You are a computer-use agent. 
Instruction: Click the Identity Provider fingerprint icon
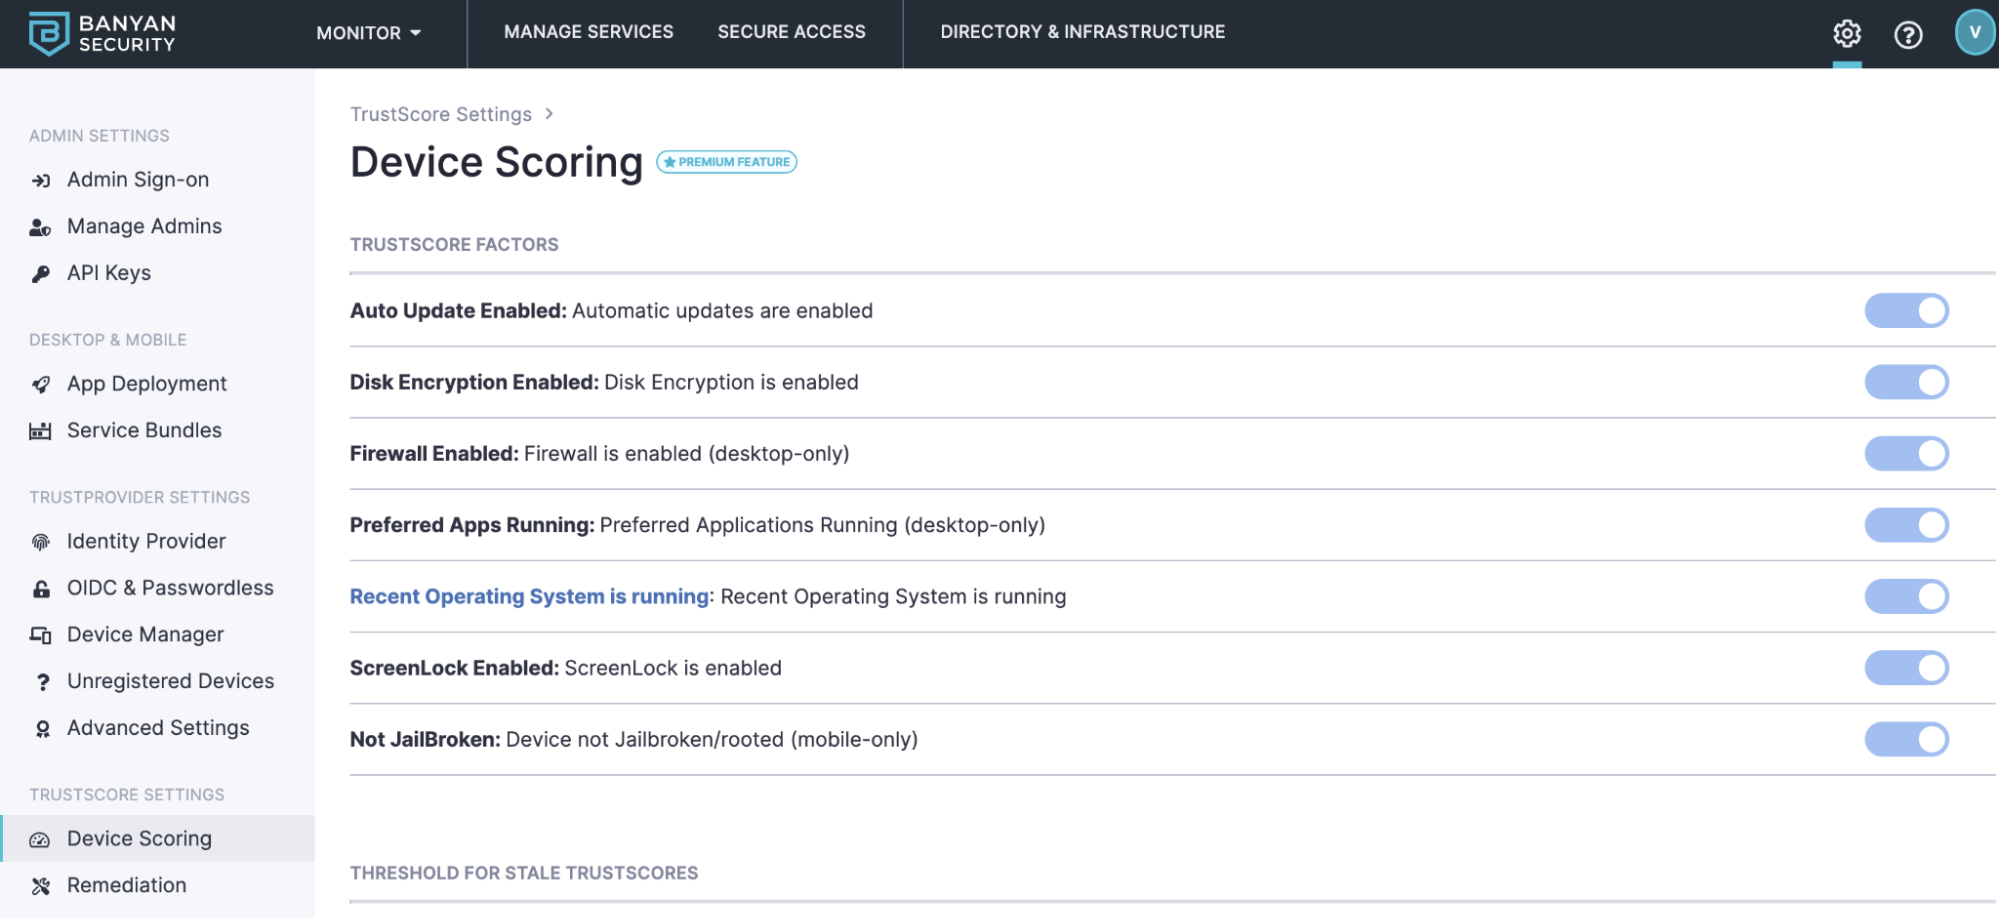pyautogui.click(x=41, y=542)
